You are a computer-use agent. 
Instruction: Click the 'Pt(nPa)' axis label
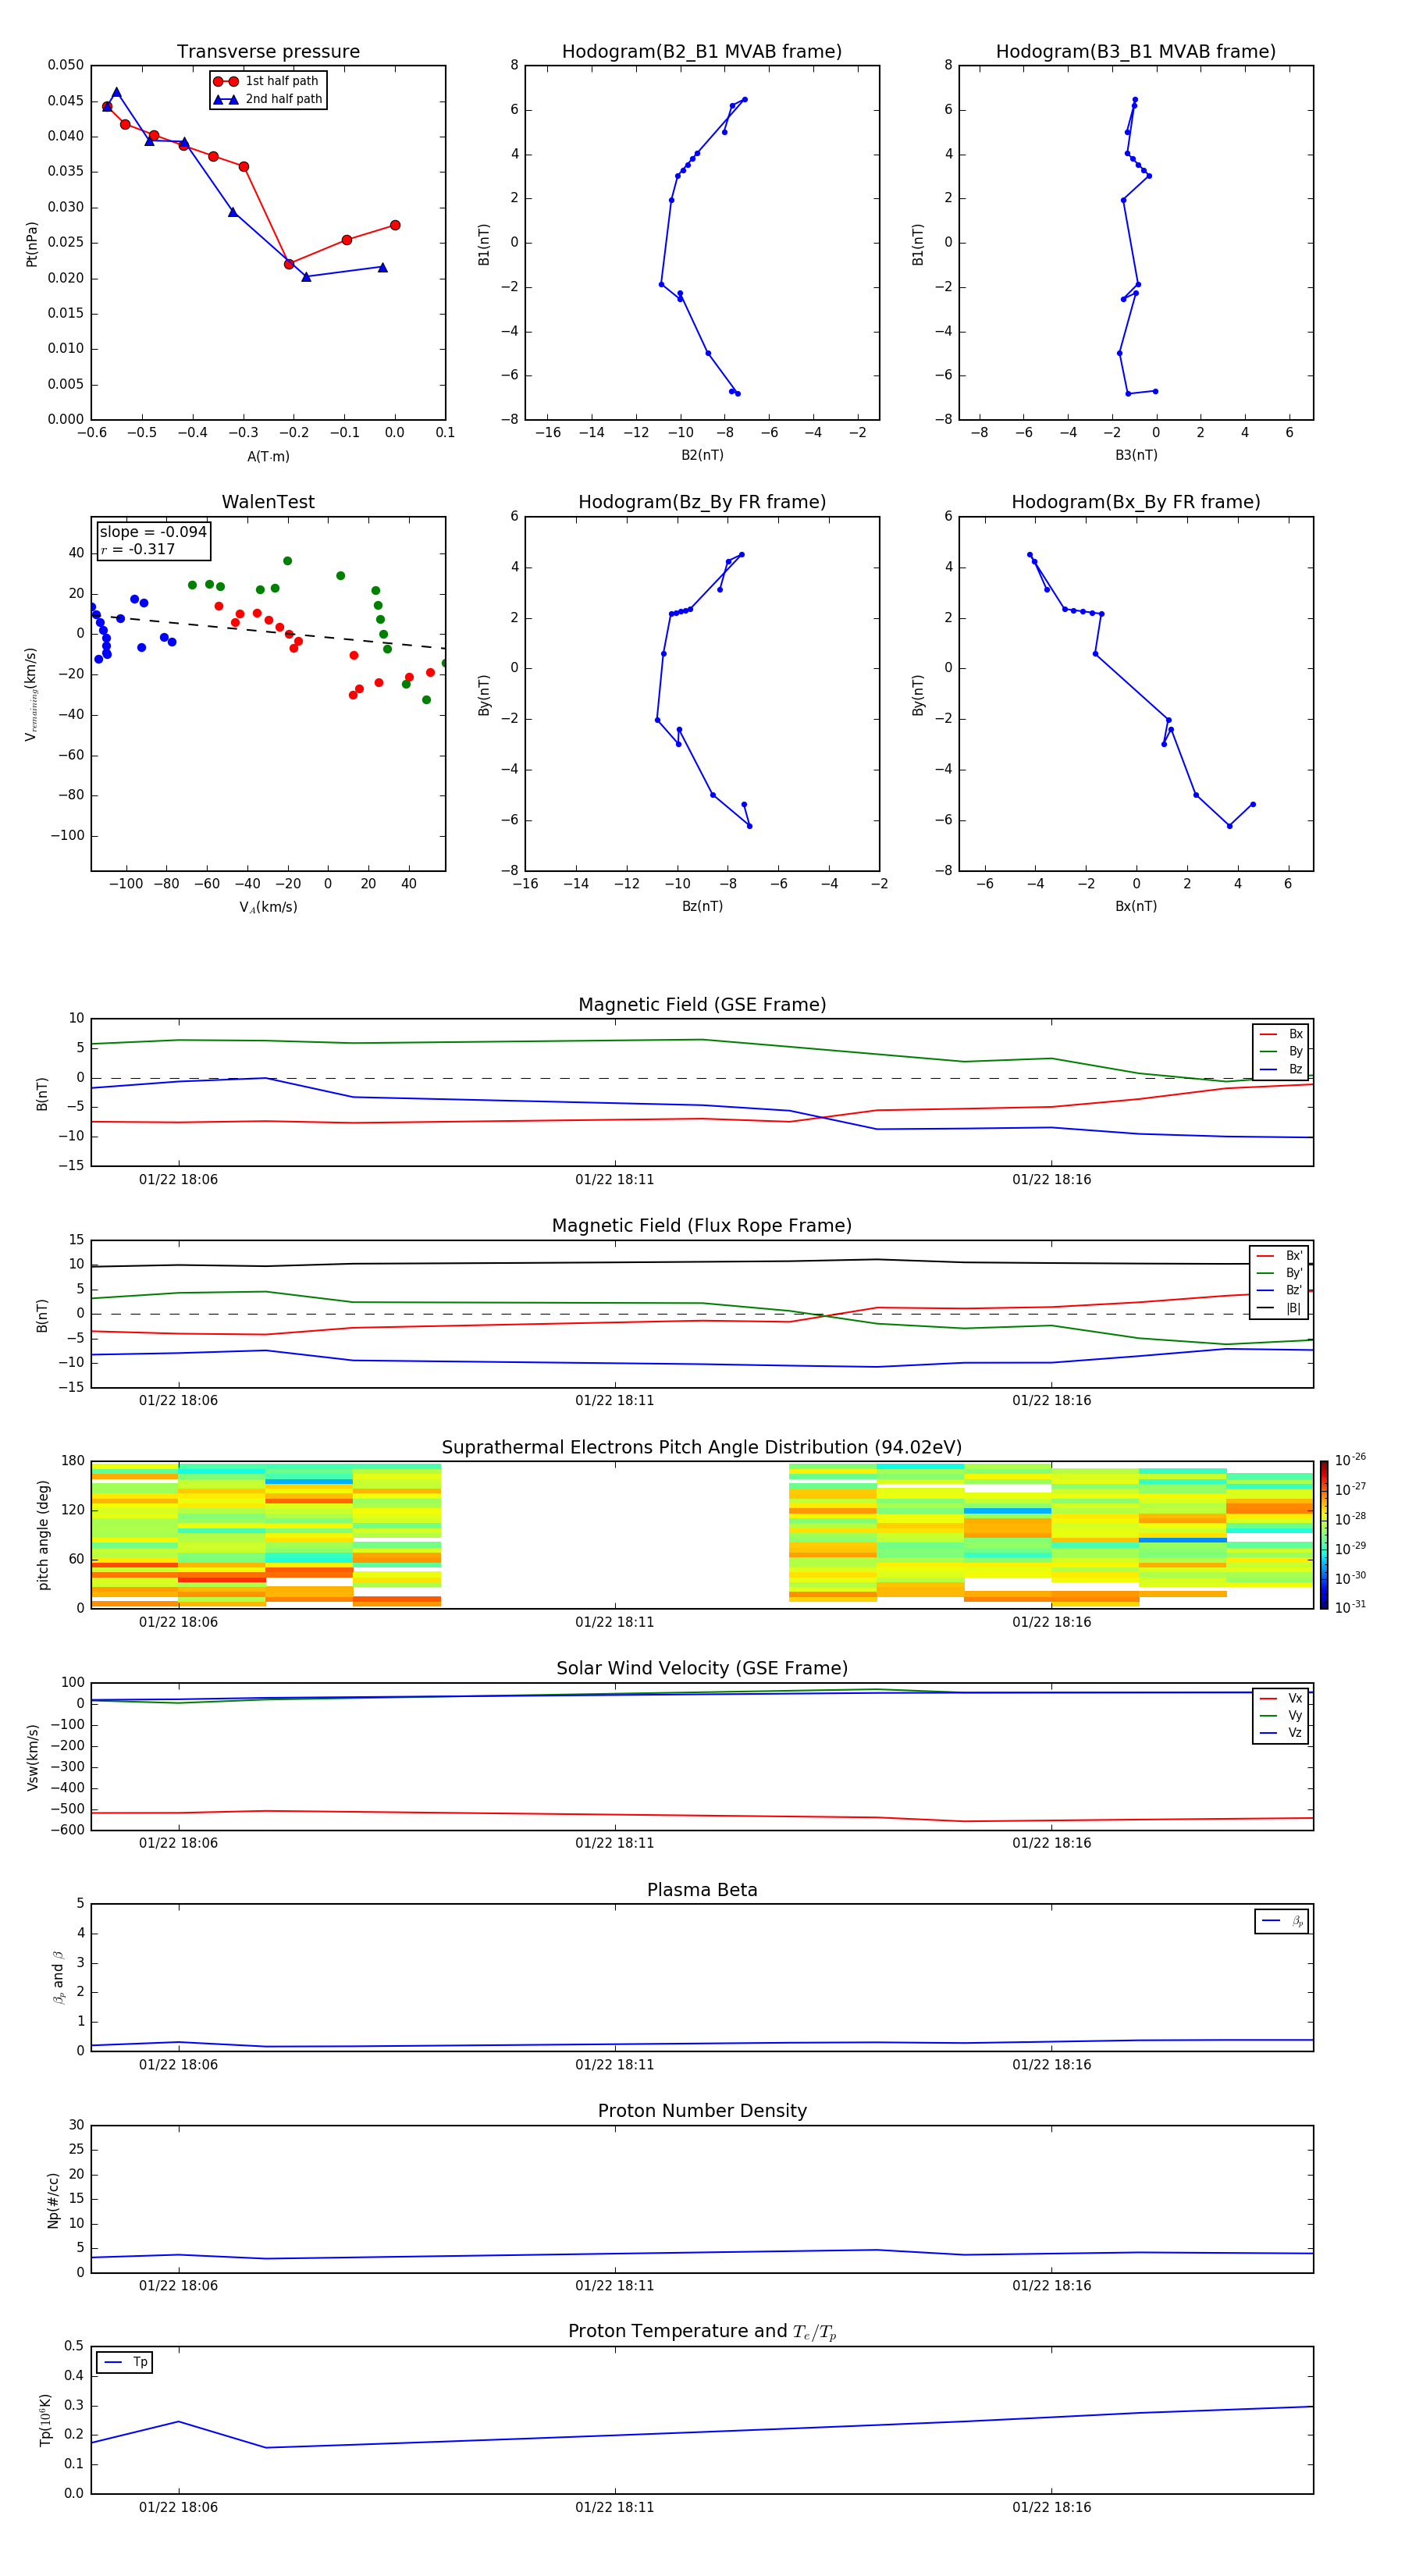(32, 243)
